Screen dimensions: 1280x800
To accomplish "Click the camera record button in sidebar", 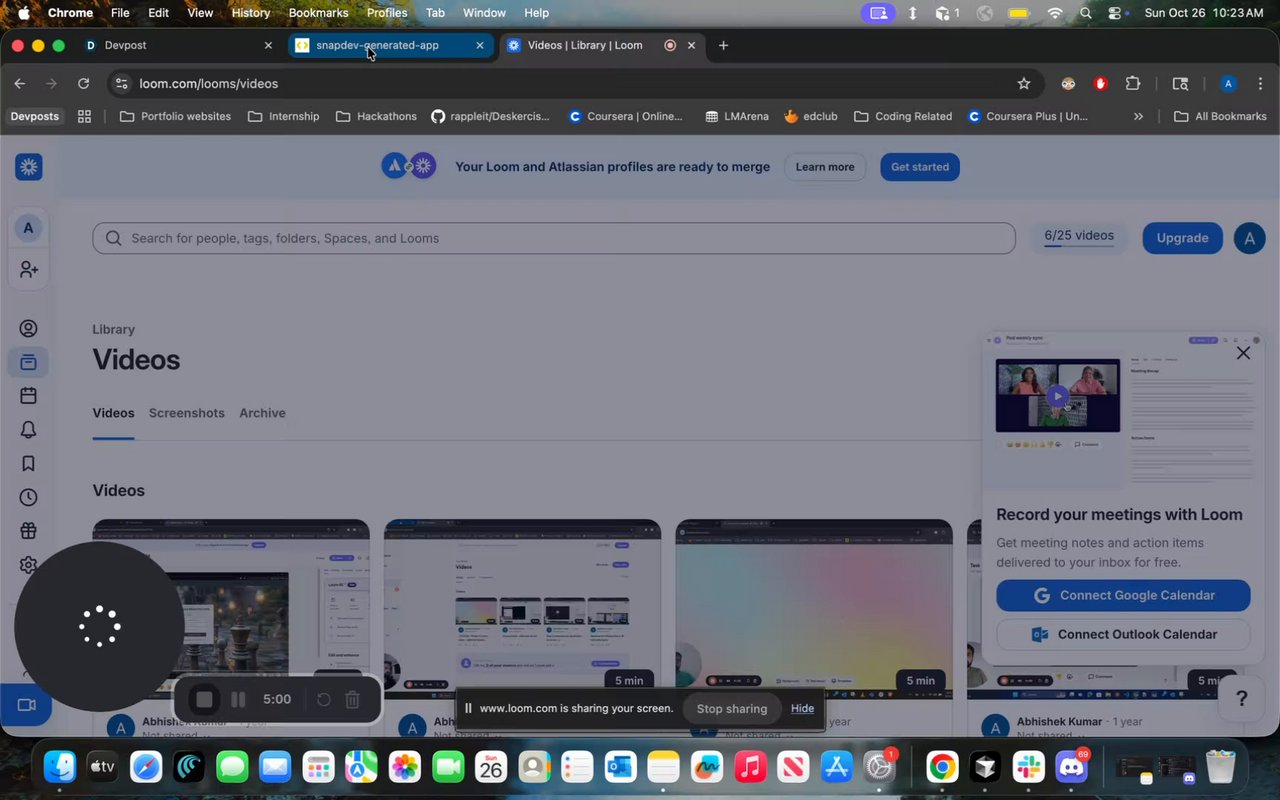I will 27,705.
